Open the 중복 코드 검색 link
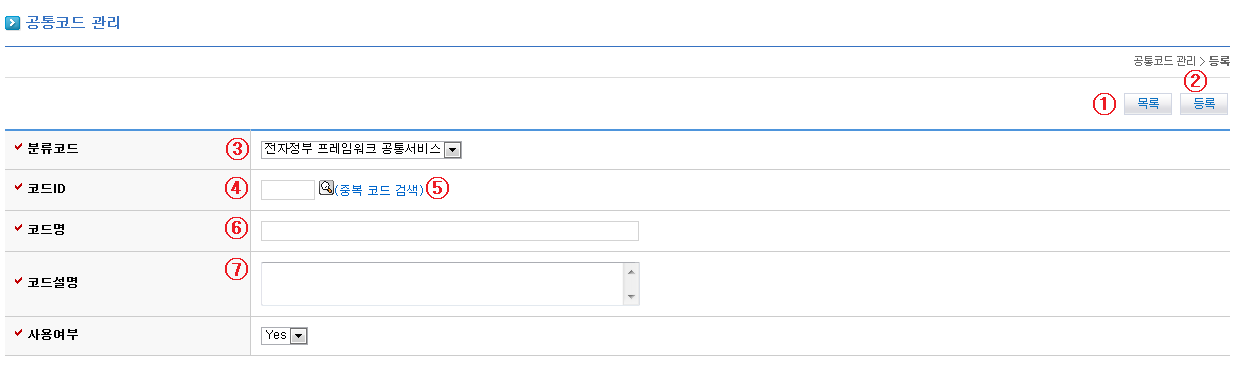 [379, 189]
